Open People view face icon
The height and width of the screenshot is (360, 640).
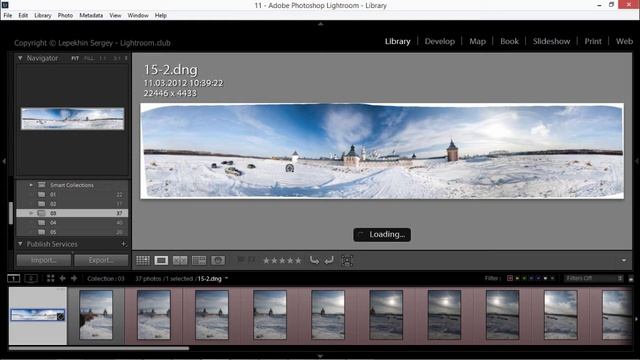point(218,260)
